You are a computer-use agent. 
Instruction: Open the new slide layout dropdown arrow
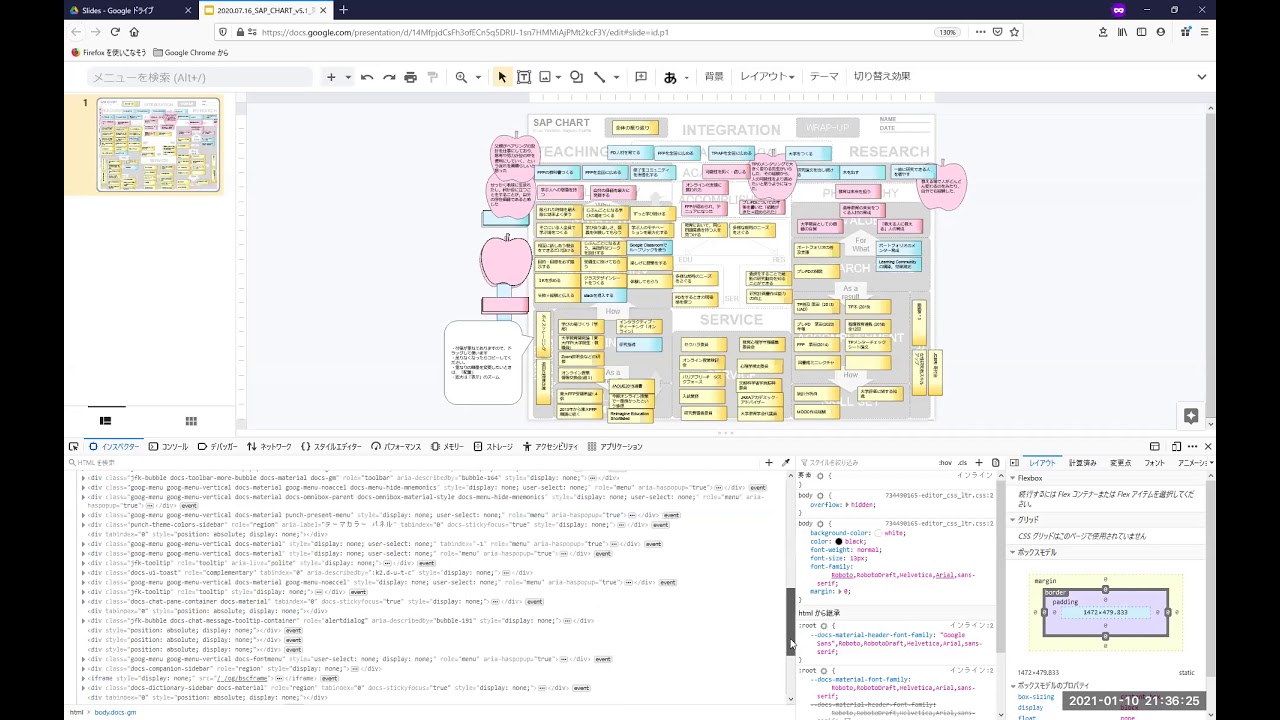348,77
